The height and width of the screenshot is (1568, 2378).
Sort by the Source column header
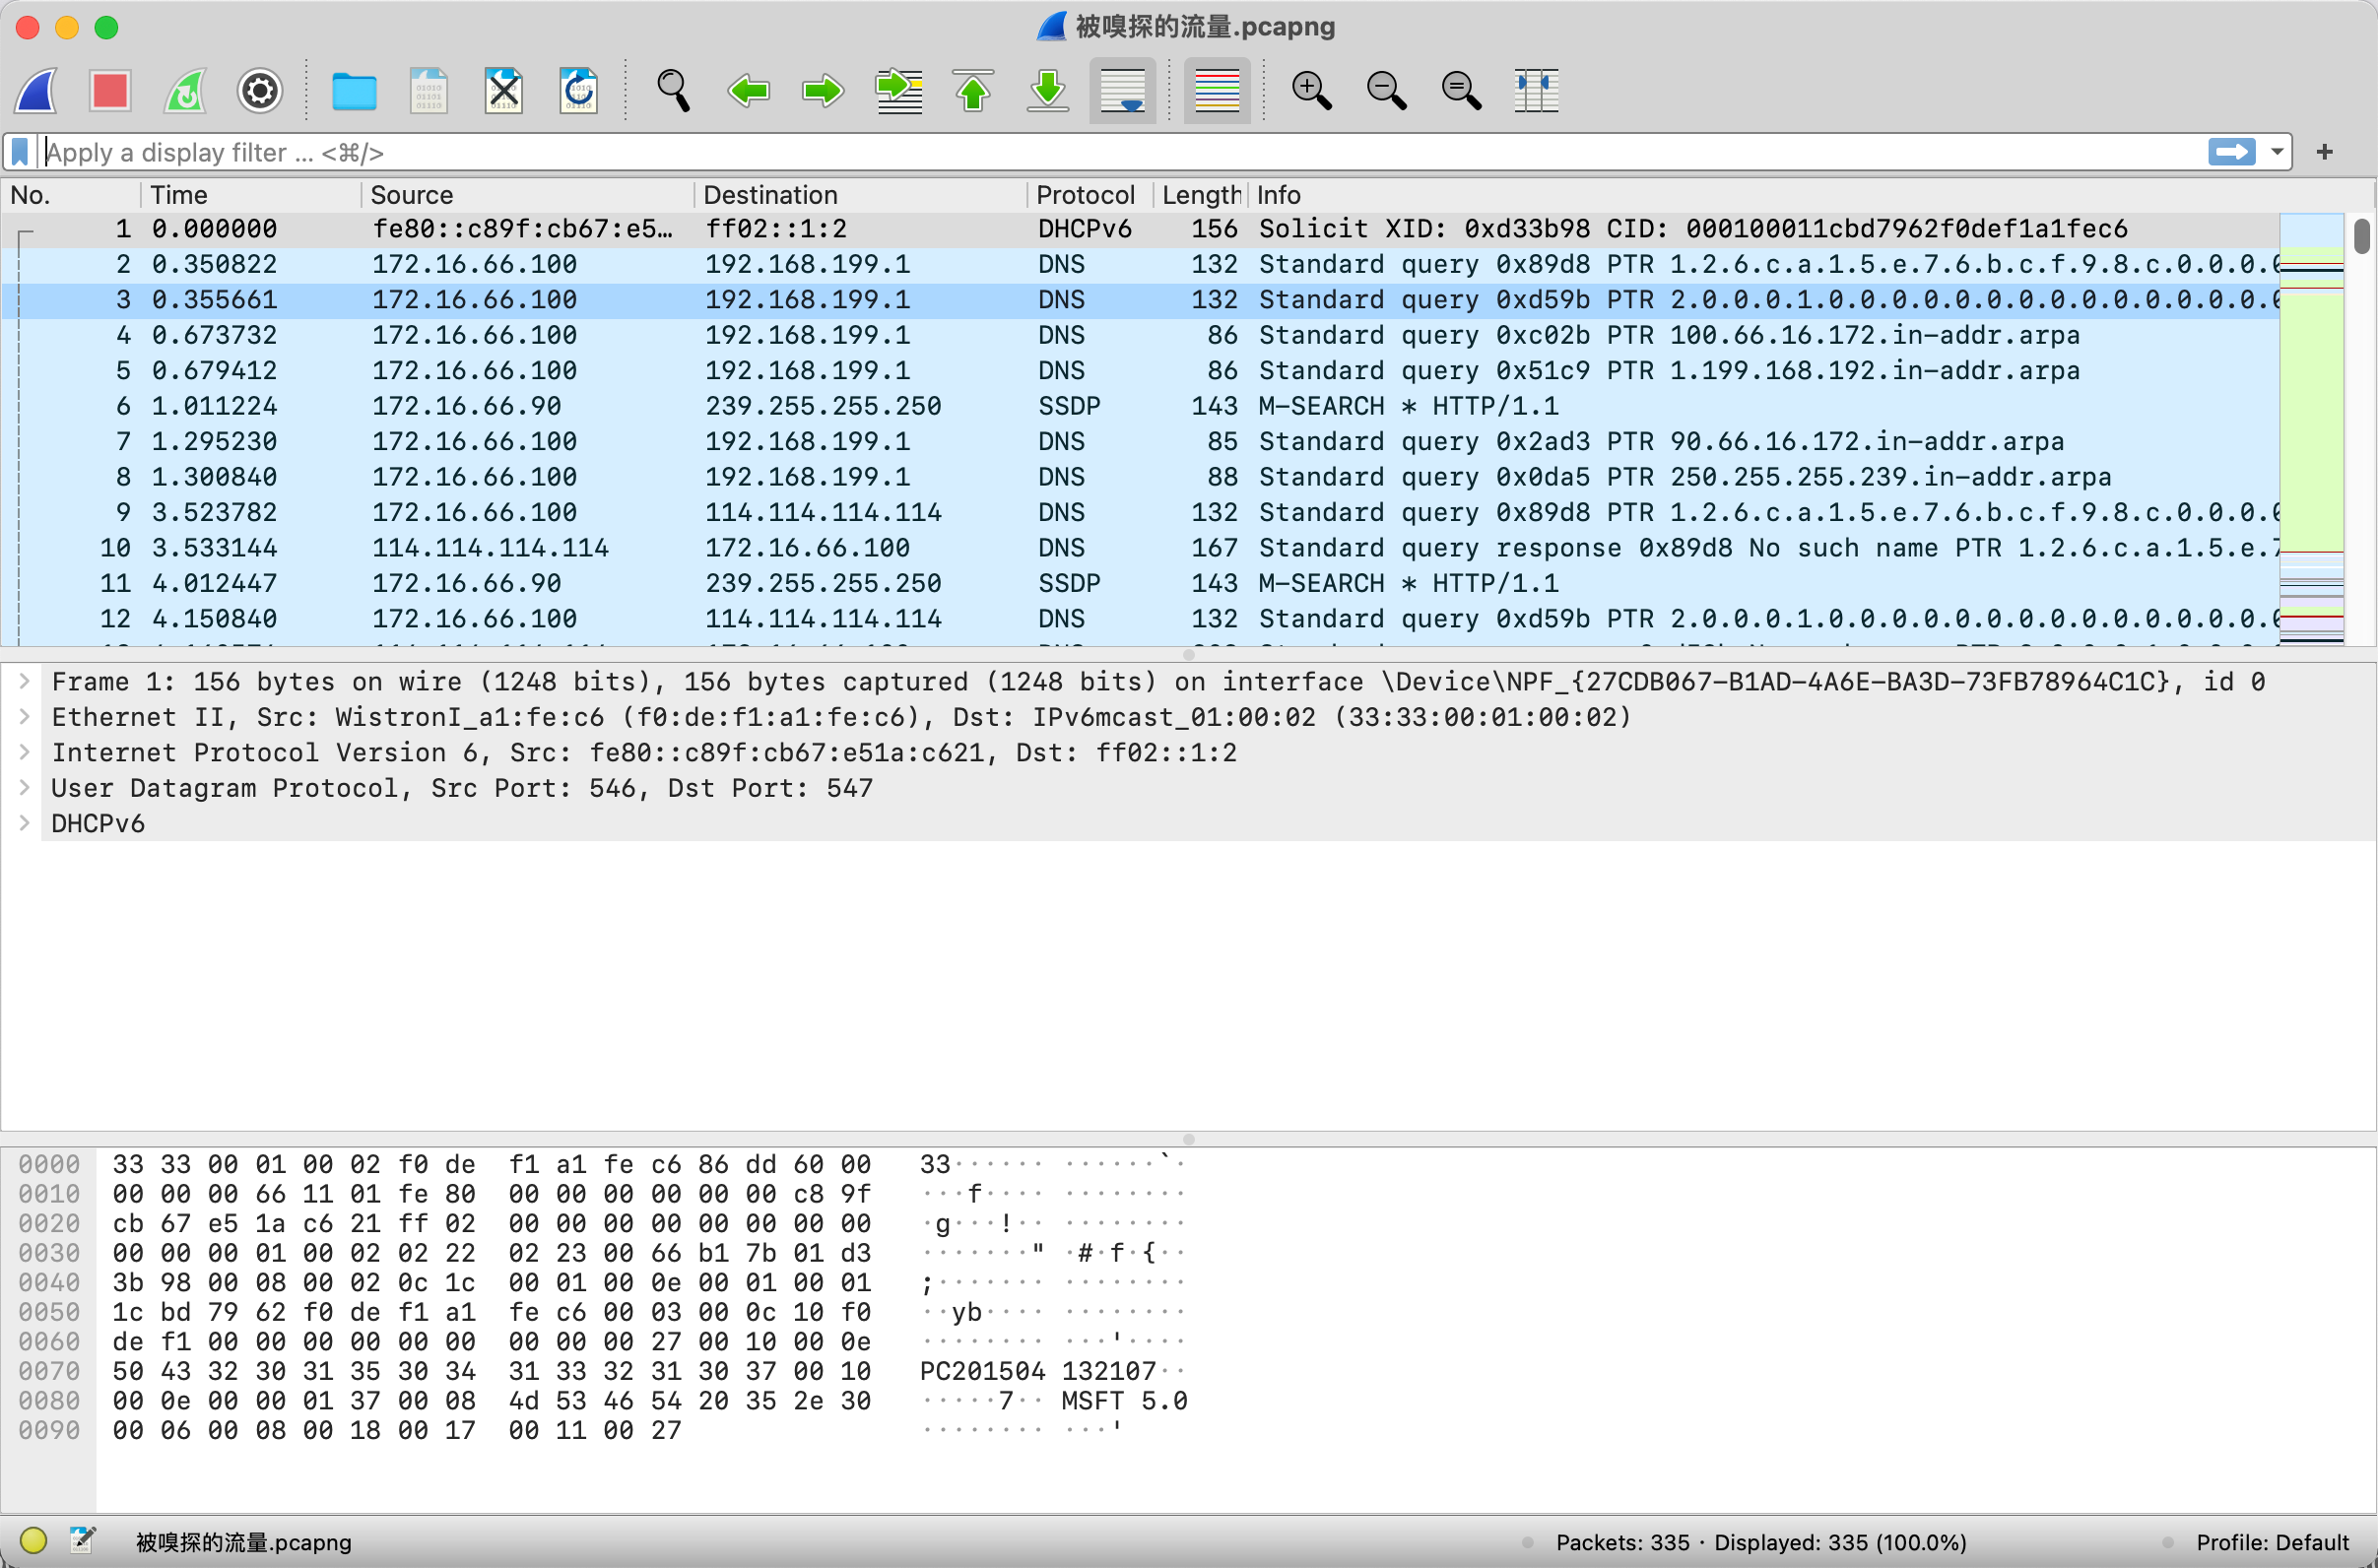tap(411, 195)
